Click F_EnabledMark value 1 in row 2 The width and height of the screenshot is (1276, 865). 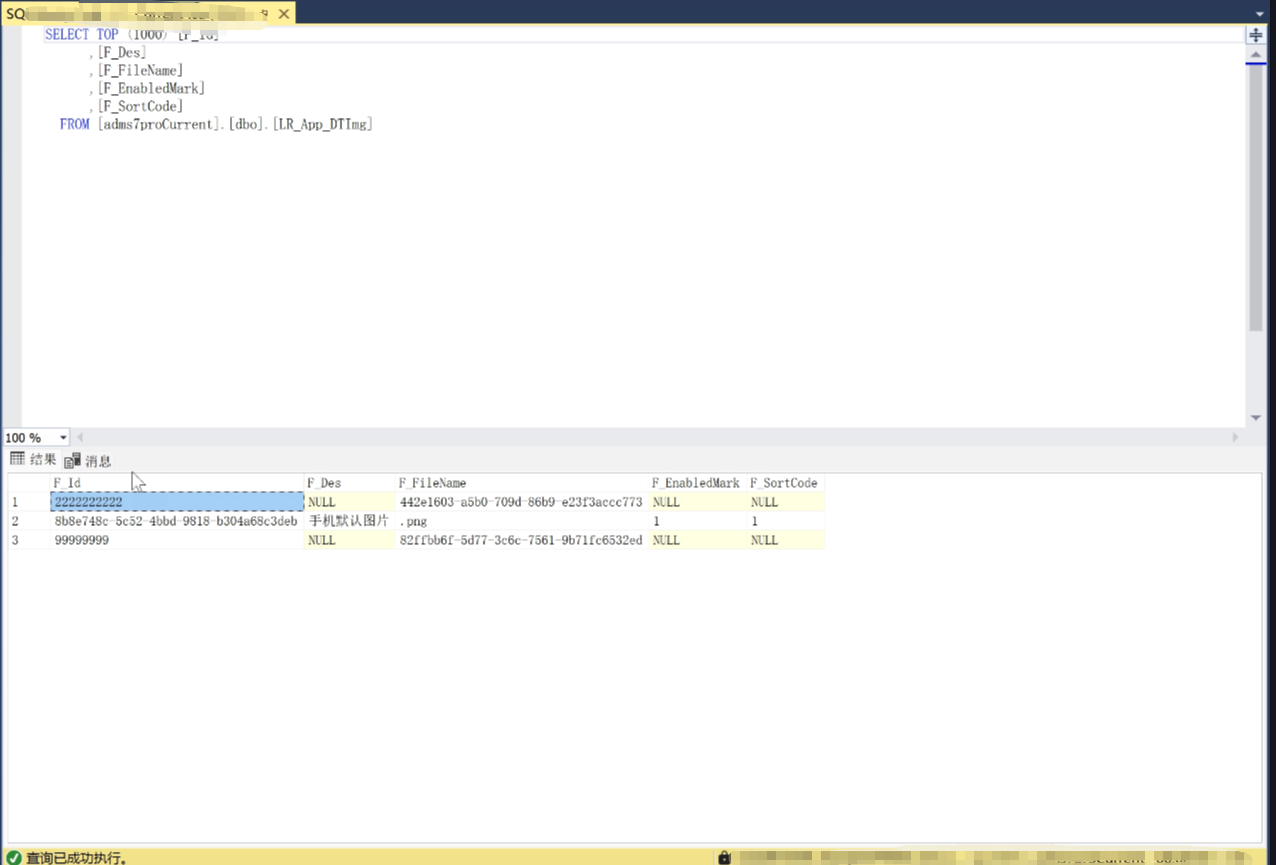click(x=697, y=521)
